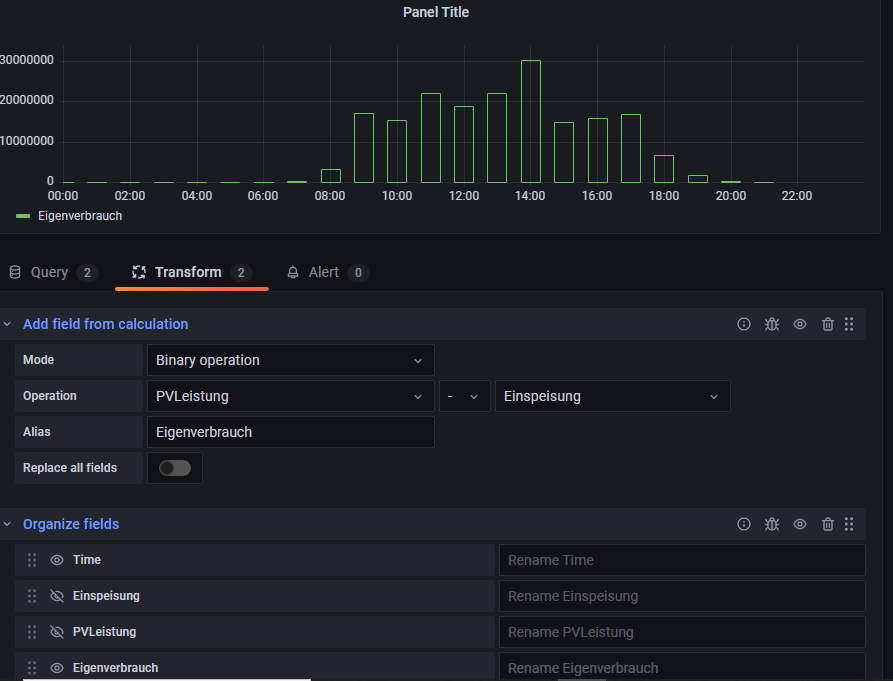Click the Rename Time input field
Image resolution: width=893 pixels, height=681 pixels.
(681, 560)
